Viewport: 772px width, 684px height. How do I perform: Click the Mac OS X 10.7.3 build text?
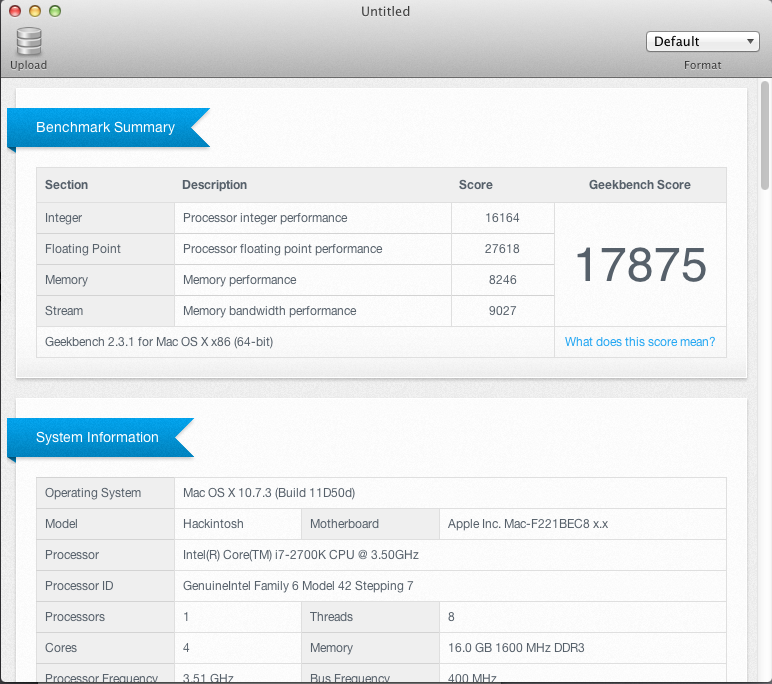point(269,493)
